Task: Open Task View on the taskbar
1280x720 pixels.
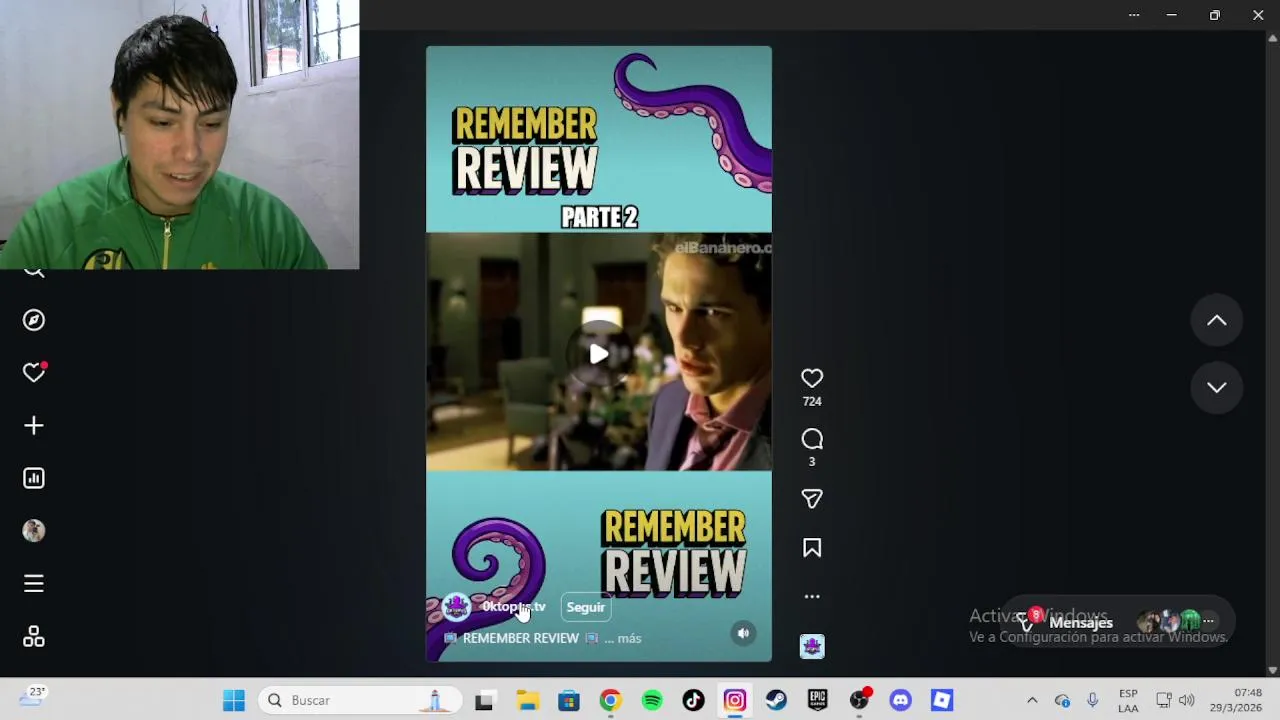Action: point(484,700)
